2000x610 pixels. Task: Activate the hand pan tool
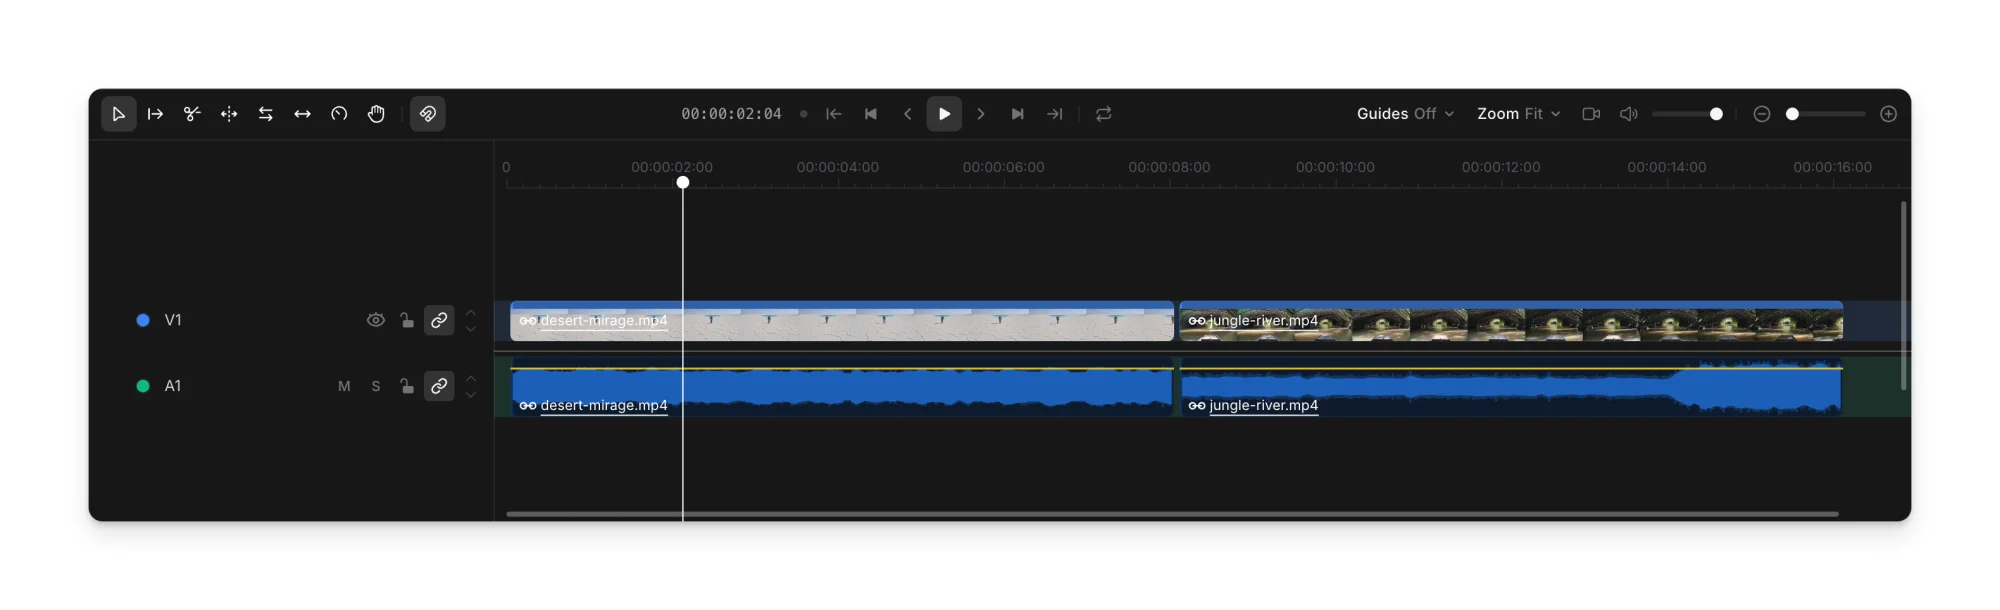click(x=376, y=114)
